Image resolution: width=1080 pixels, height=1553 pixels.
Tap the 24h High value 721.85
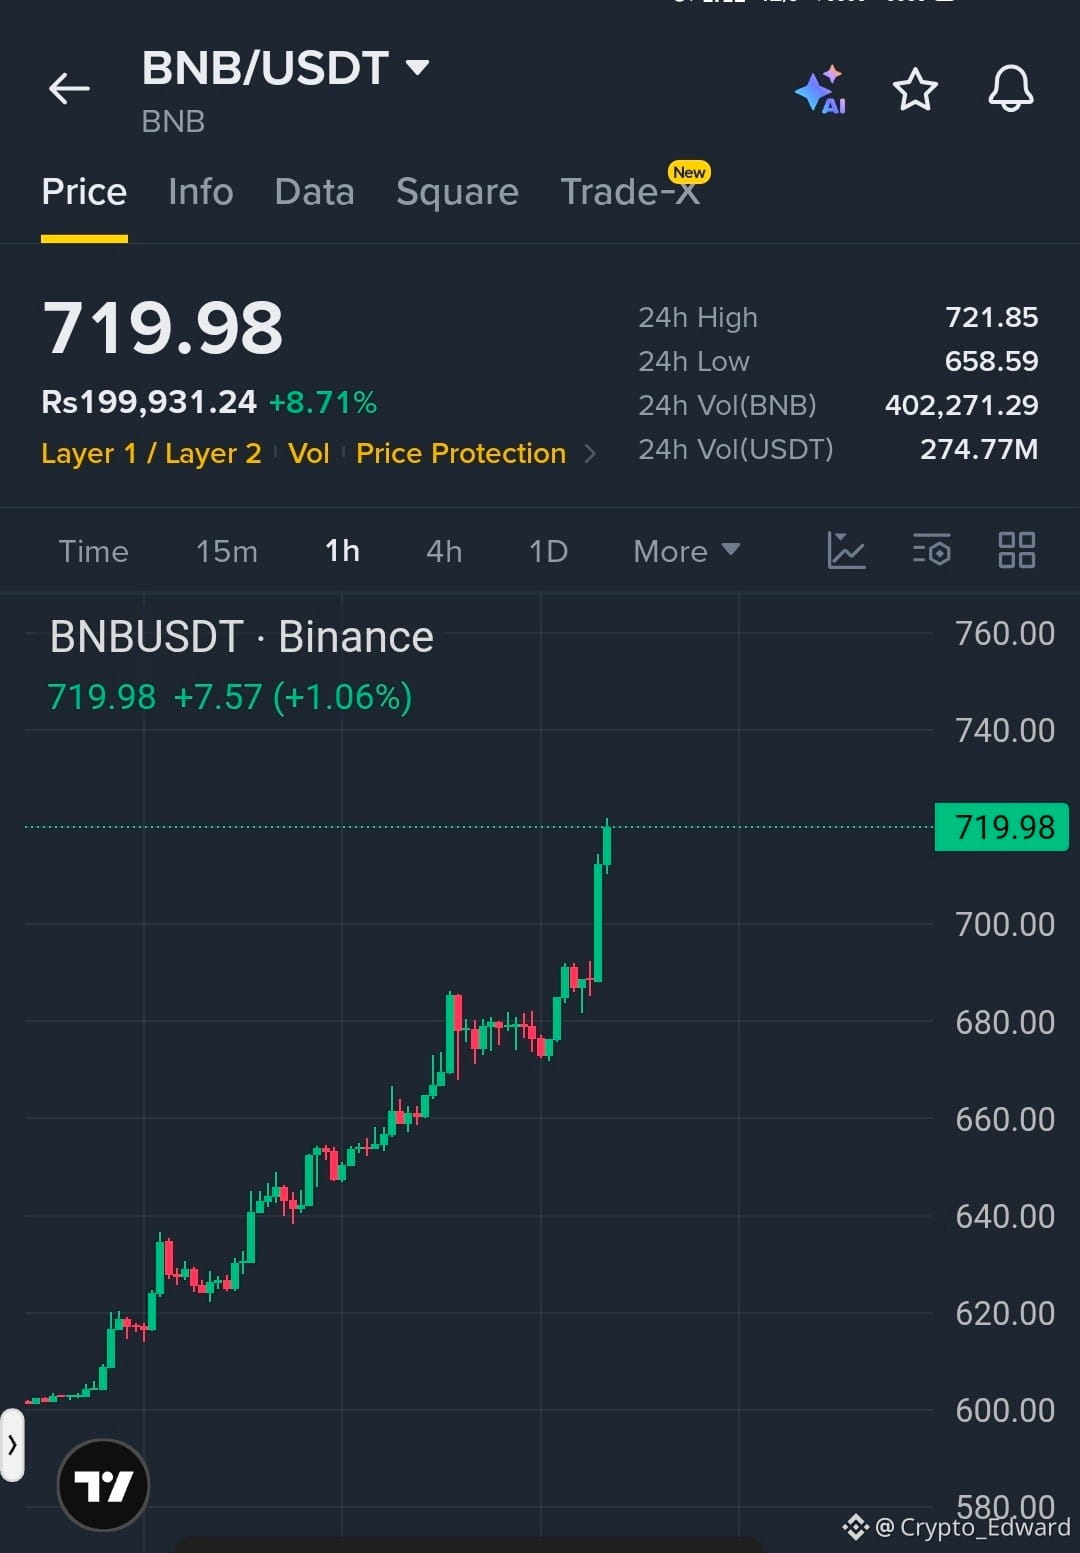(x=992, y=318)
